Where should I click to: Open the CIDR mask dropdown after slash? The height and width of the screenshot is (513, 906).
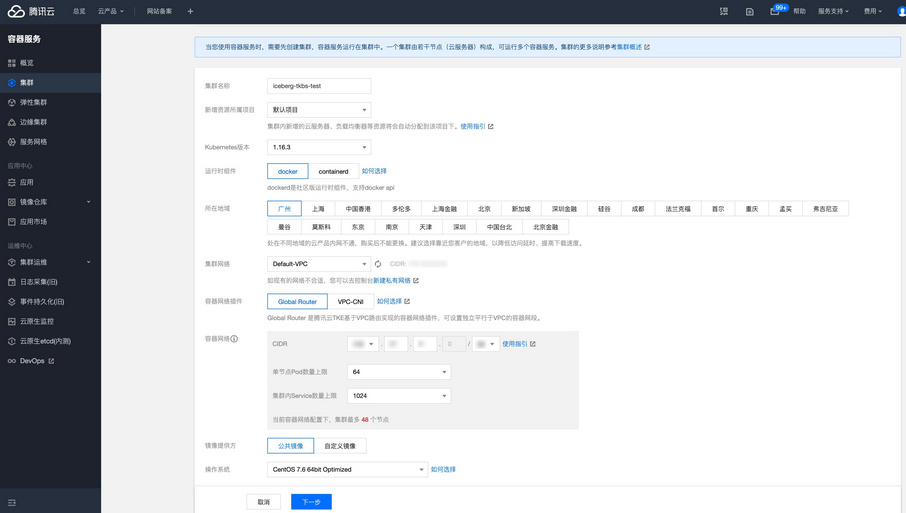coord(485,344)
